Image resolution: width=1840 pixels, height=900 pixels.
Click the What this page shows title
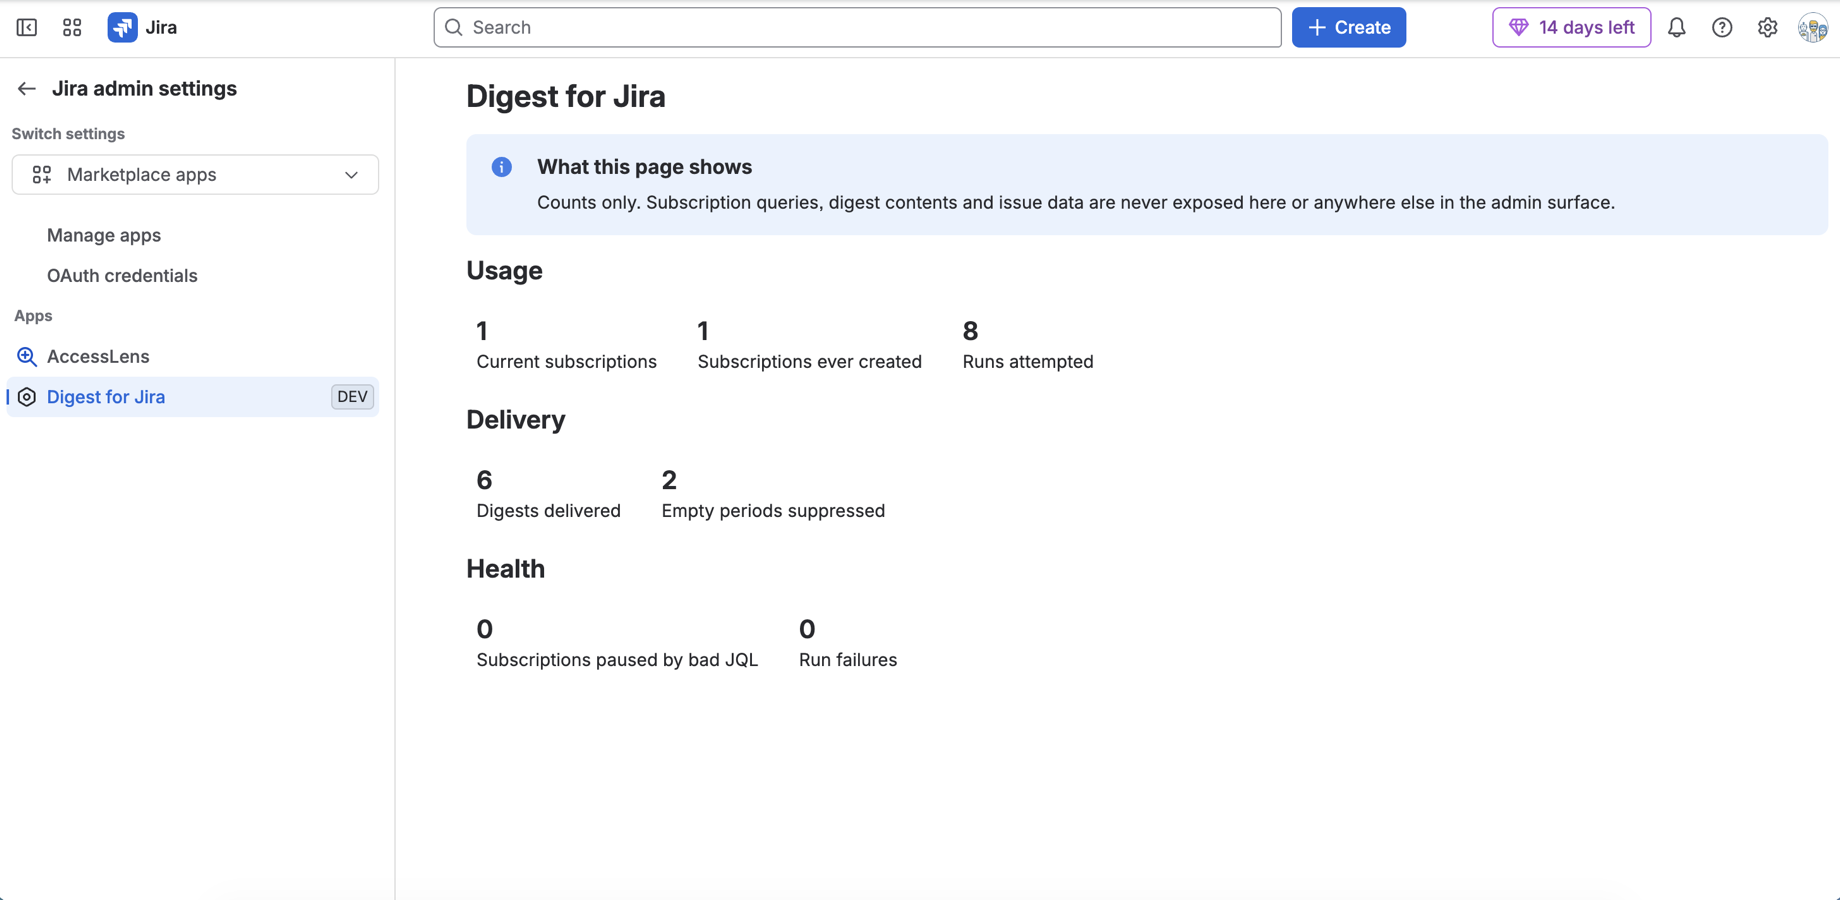[x=644, y=167]
